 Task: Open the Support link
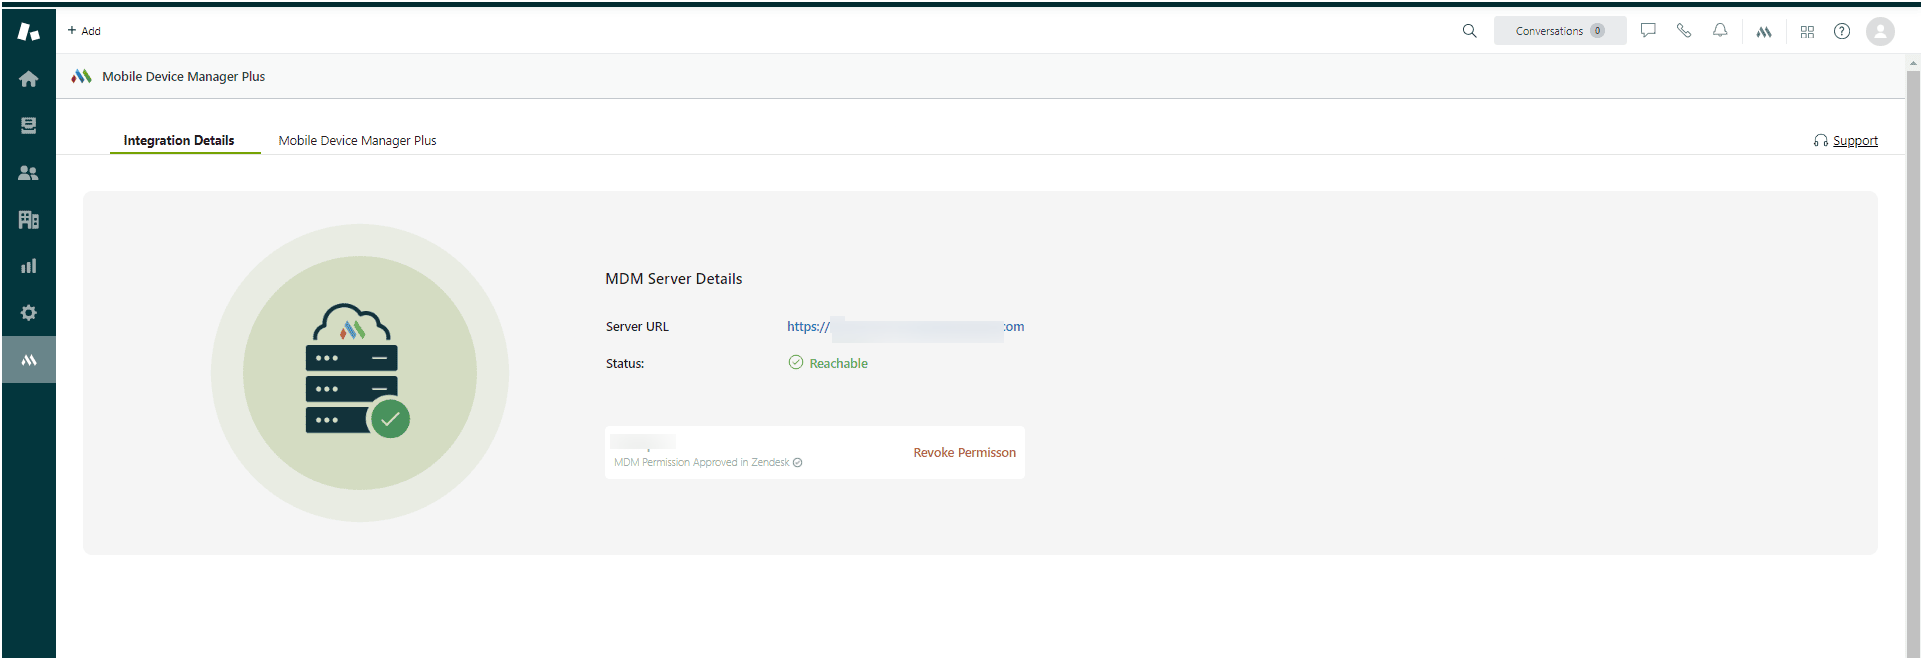[x=1855, y=141]
